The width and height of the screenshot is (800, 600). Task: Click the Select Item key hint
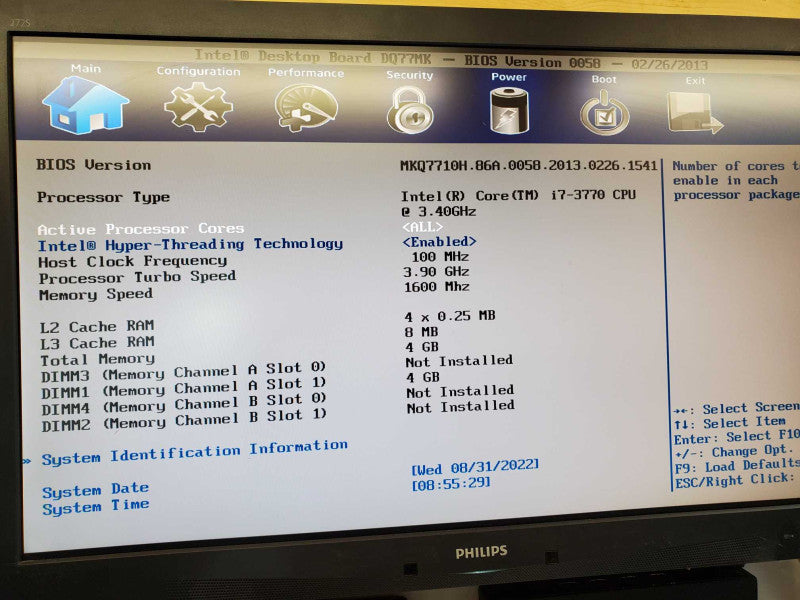[x=730, y=423]
